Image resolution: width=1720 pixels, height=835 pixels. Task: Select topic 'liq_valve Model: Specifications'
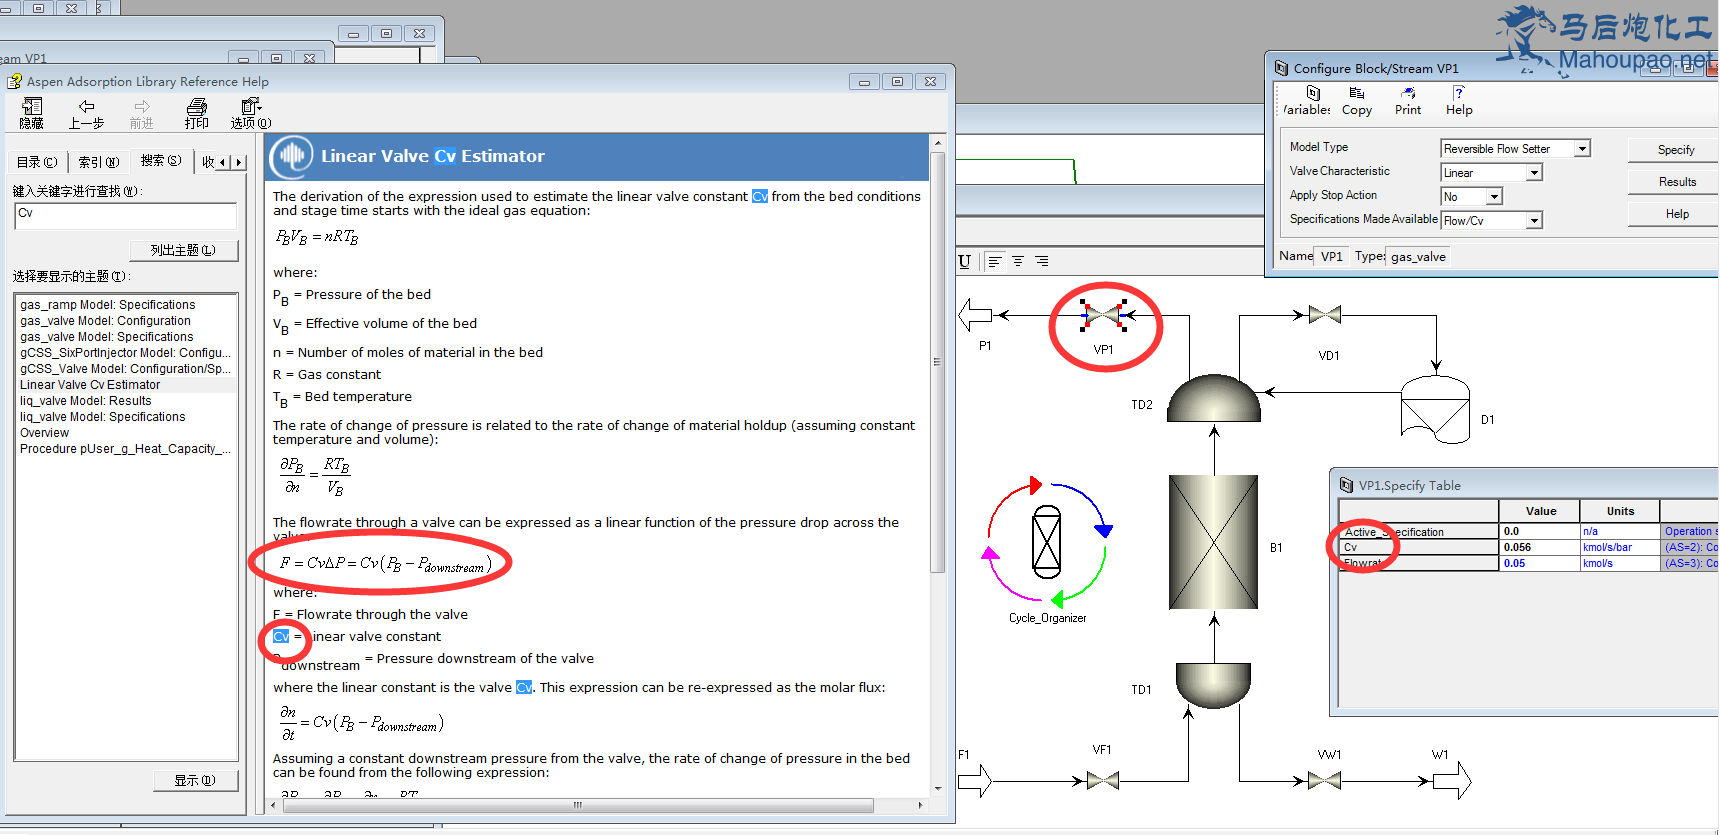pos(102,417)
